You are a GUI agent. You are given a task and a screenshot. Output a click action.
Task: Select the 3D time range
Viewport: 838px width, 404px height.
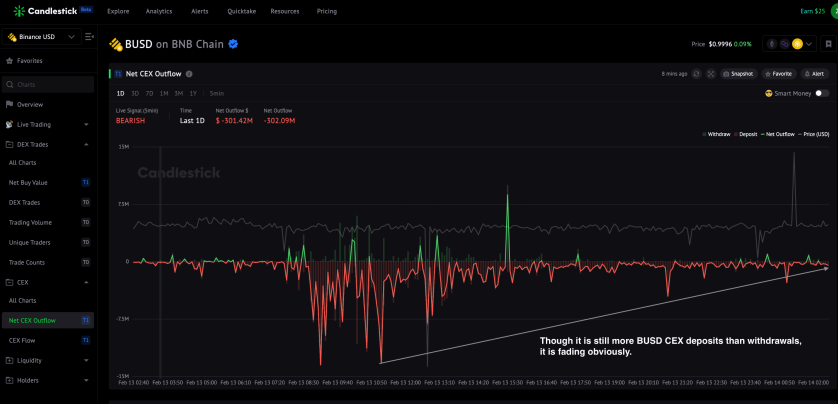pyautogui.click(x=135, y=94)
